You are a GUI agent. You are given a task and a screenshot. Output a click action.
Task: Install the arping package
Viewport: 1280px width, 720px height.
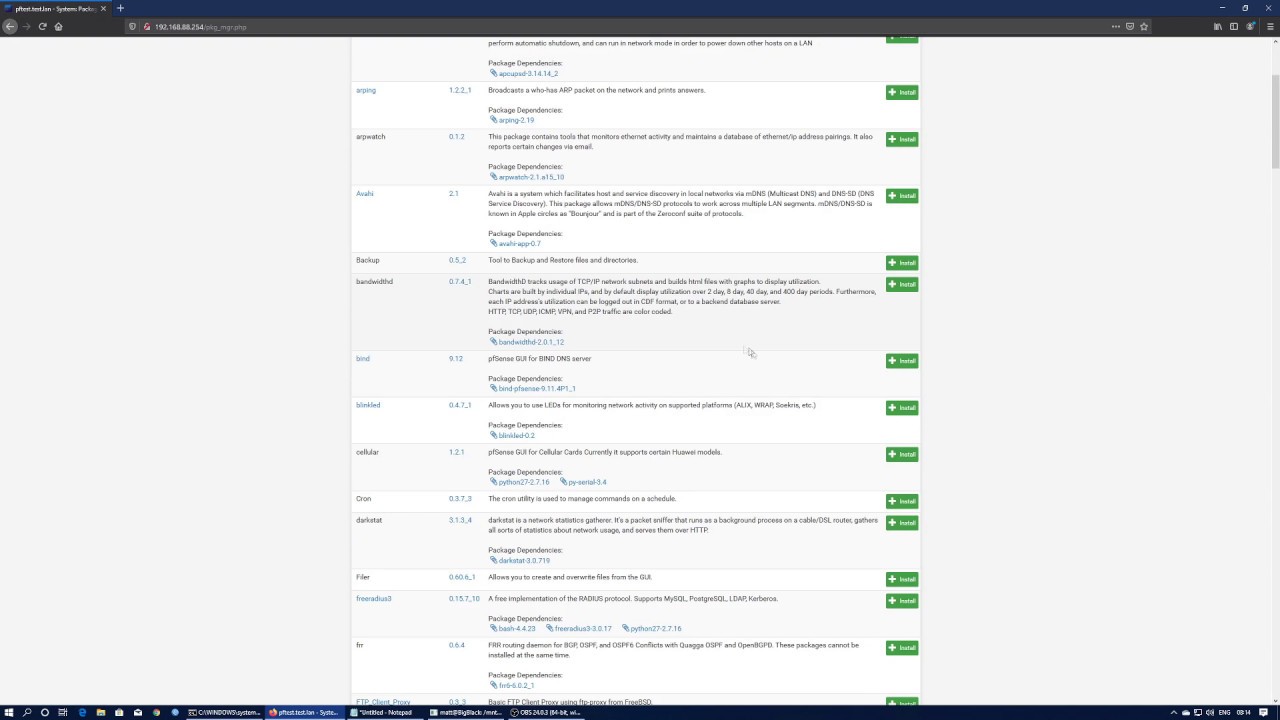click(902, 92)
